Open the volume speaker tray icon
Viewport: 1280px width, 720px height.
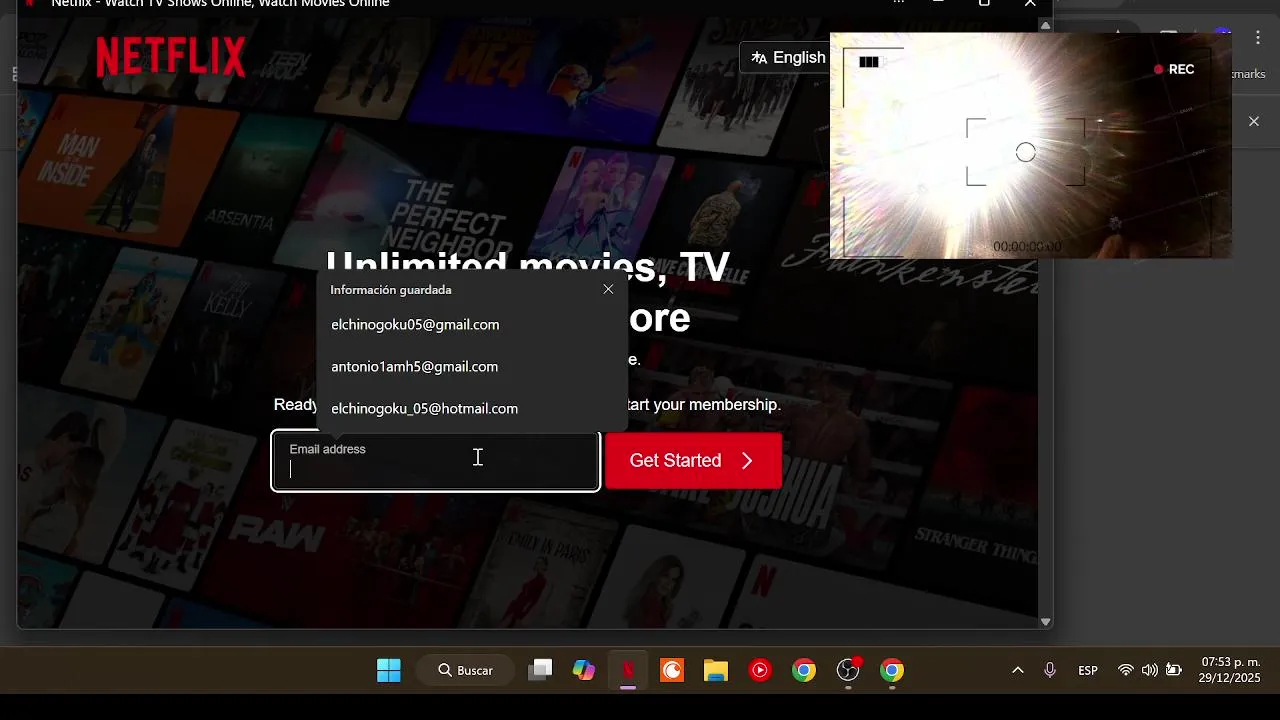[1150, 670]
